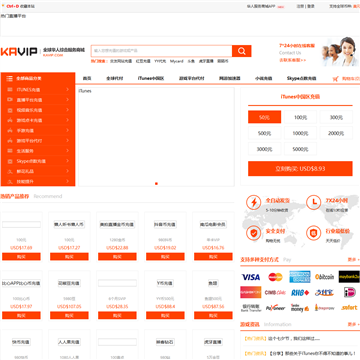The width and height of the screenshot is (360, 360).
Task: Select the 100元 recharge amount
Action: pos(300,117)
